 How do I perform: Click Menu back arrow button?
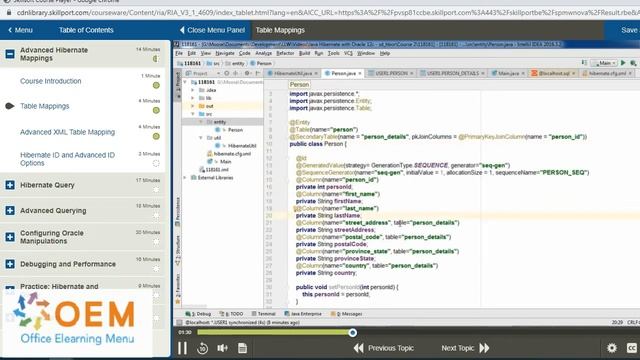[x=20, y=30]
